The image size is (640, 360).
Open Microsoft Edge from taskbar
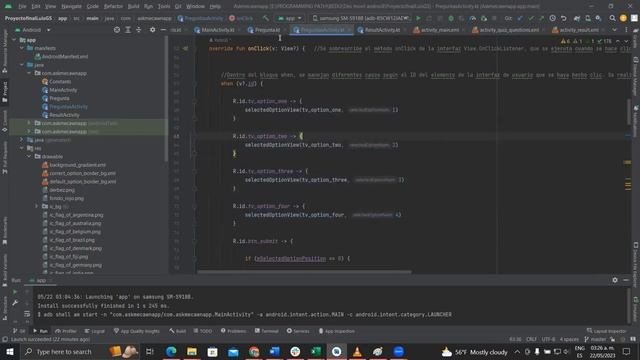(171, 351)
